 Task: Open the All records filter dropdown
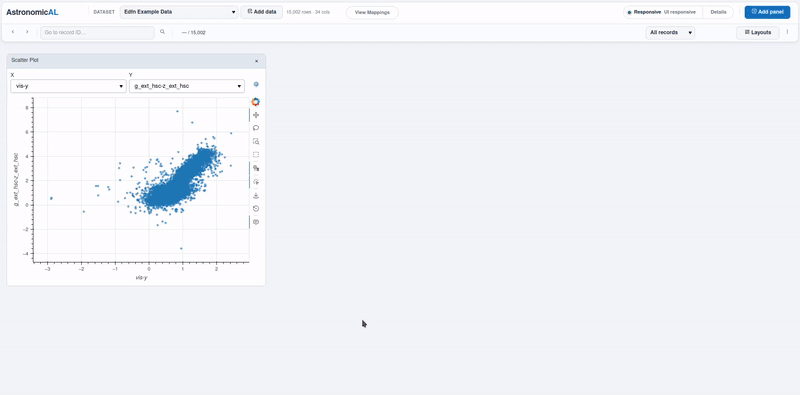pos(670,33)
